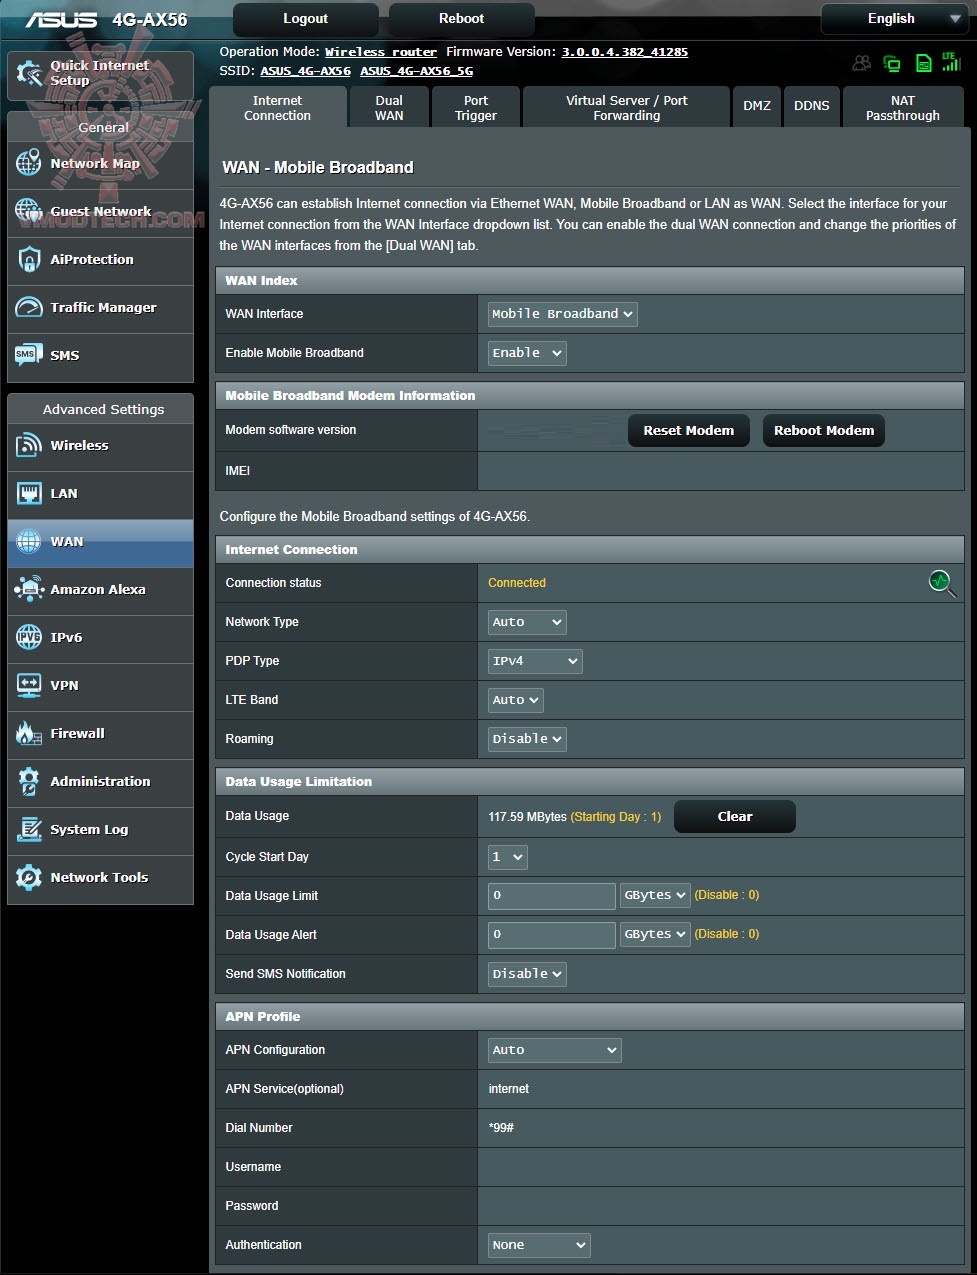Open the Roaming dropdown
The height and width of the screenshot is (1275, 977).
tap(527, 739)
